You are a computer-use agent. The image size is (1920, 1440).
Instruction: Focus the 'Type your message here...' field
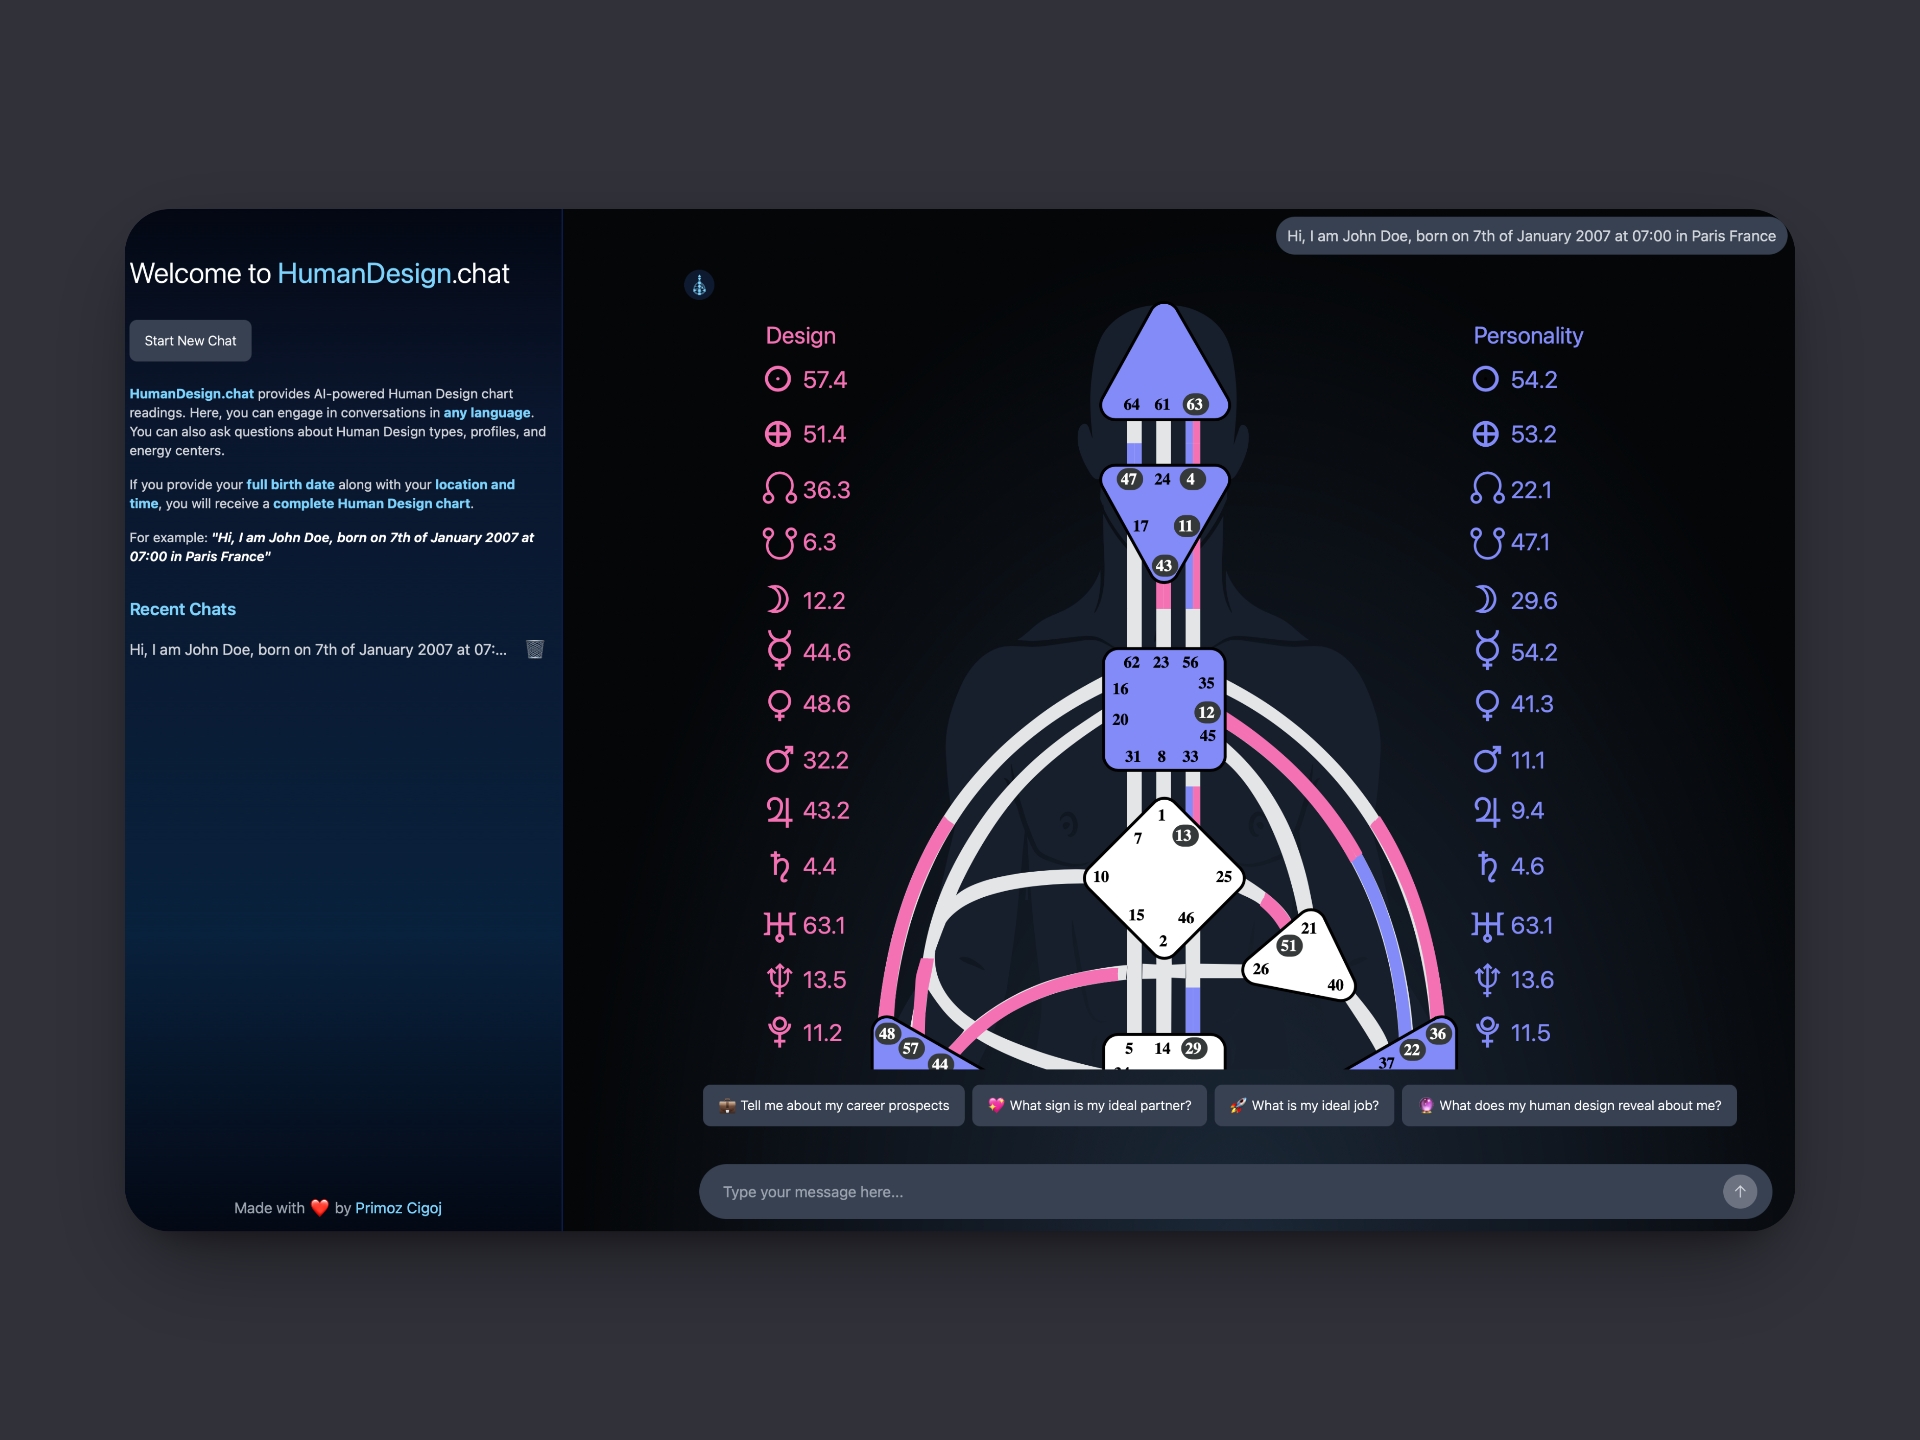point(1210,1192)
